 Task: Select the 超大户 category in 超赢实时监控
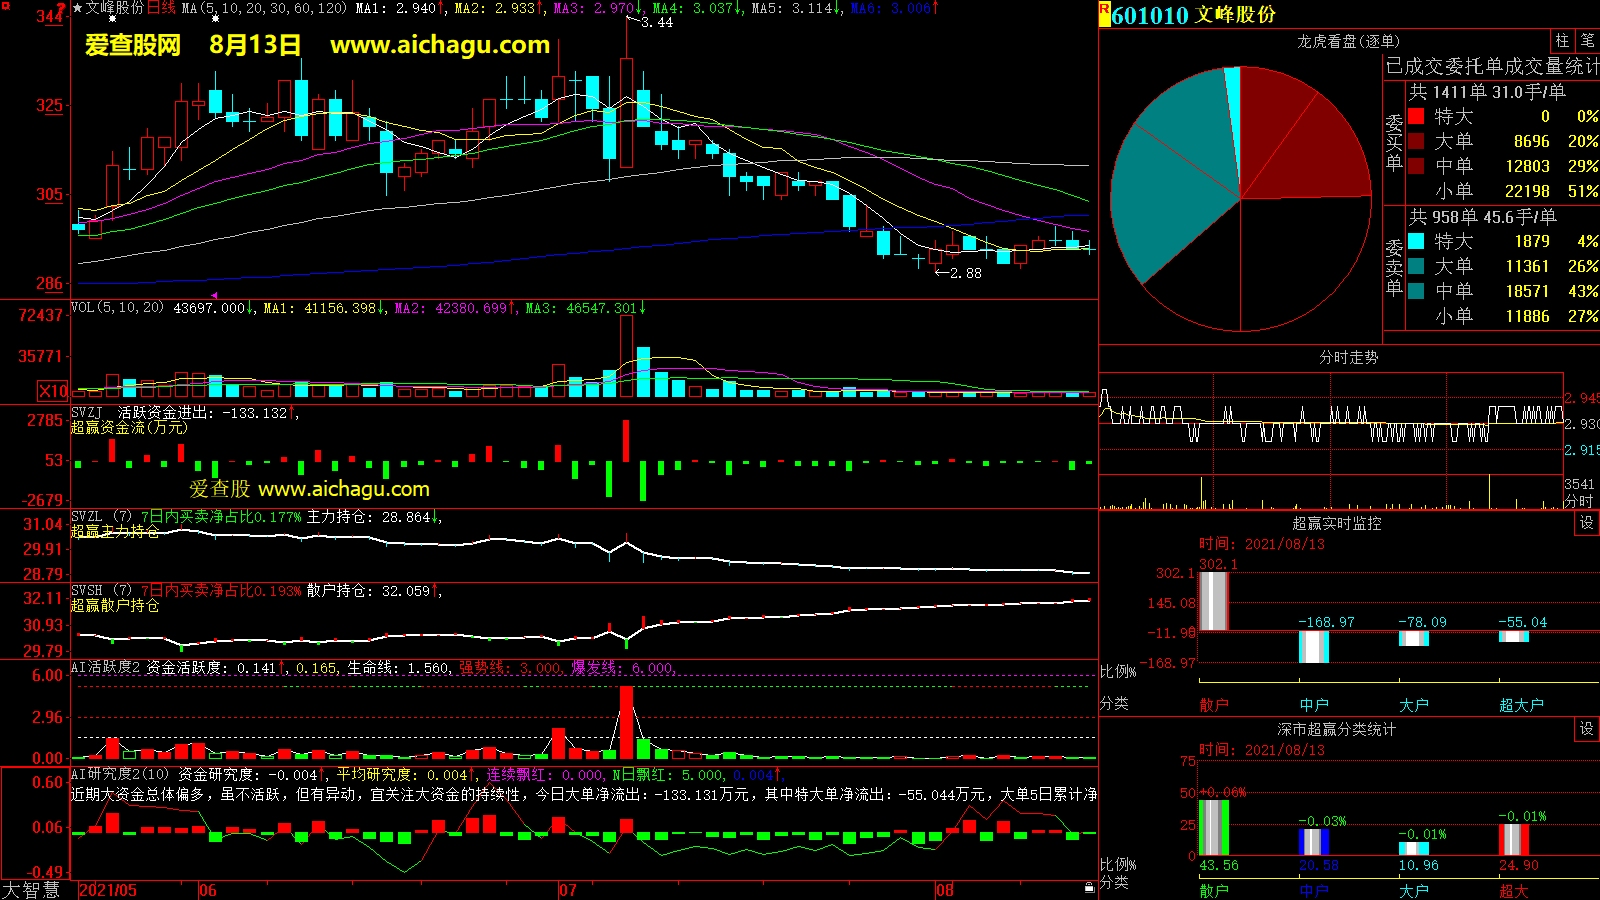[1521, 705]
